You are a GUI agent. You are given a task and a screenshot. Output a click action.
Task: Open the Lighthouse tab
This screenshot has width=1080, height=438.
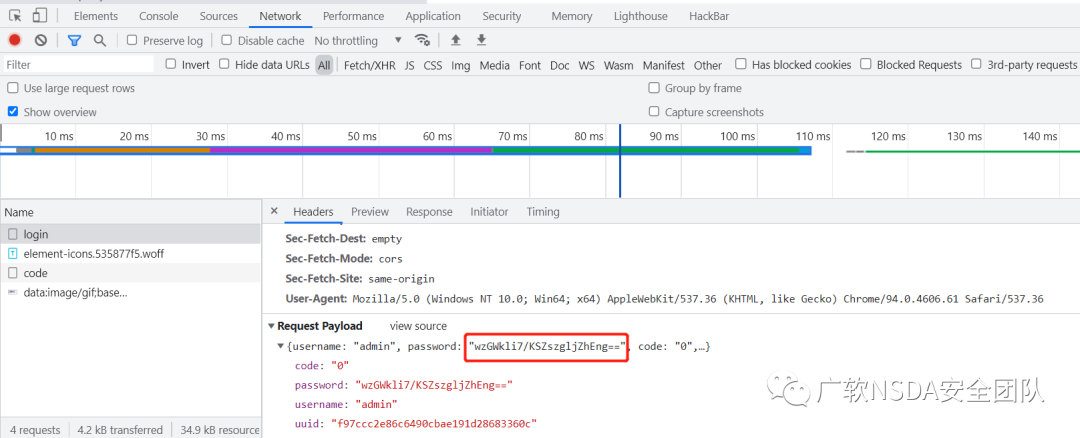[641, 16]
